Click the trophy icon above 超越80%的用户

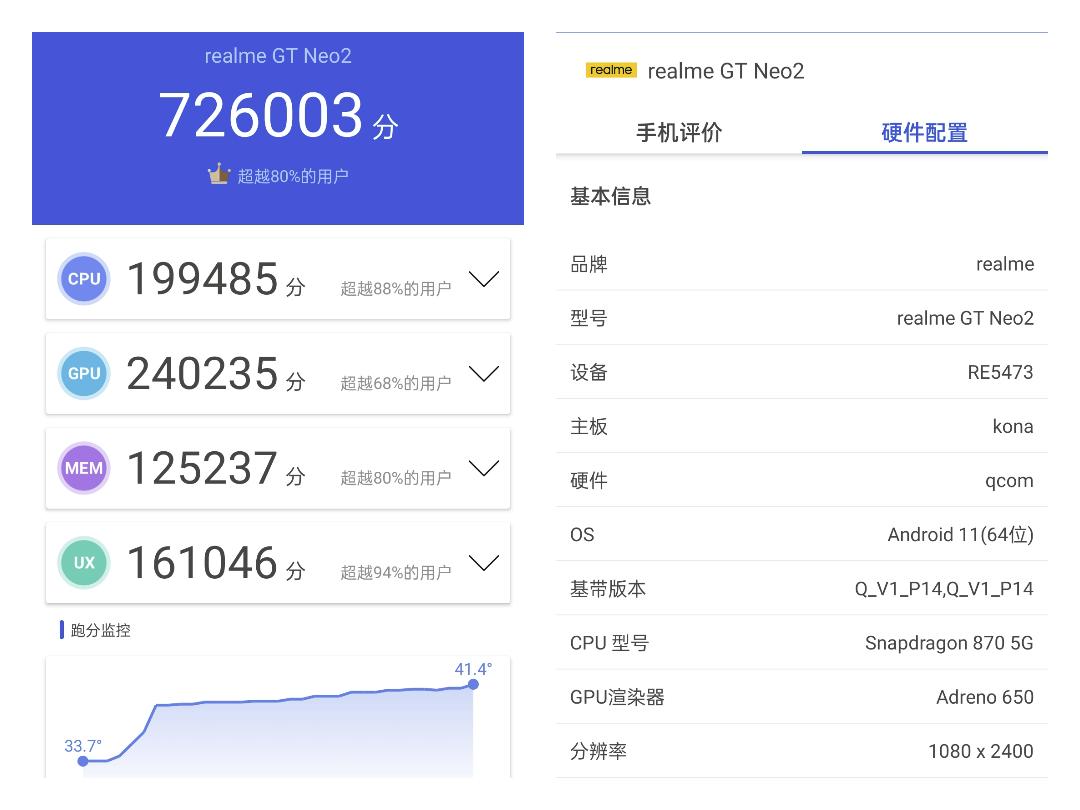[x=218, y=173]
